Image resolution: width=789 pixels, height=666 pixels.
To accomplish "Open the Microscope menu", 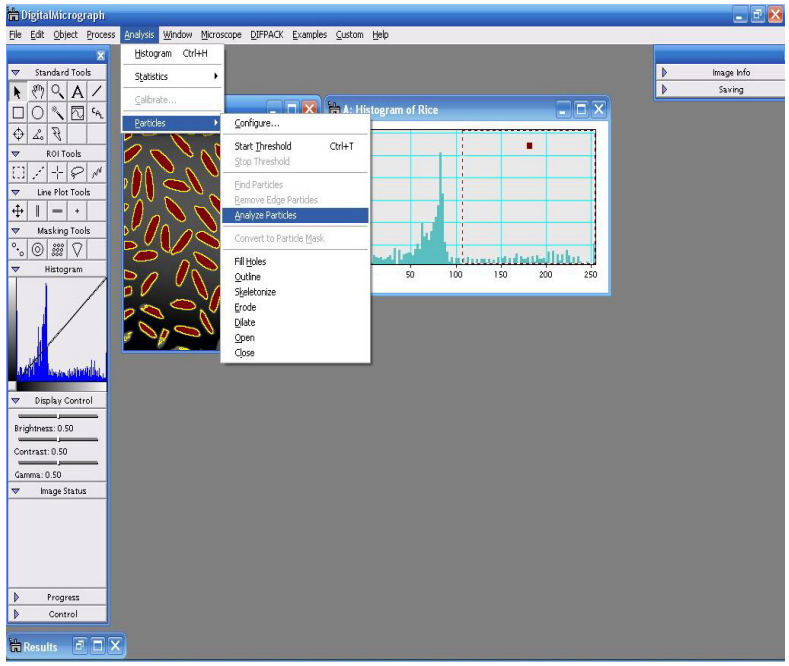I will pyautogui.click(x=221, y=35).
